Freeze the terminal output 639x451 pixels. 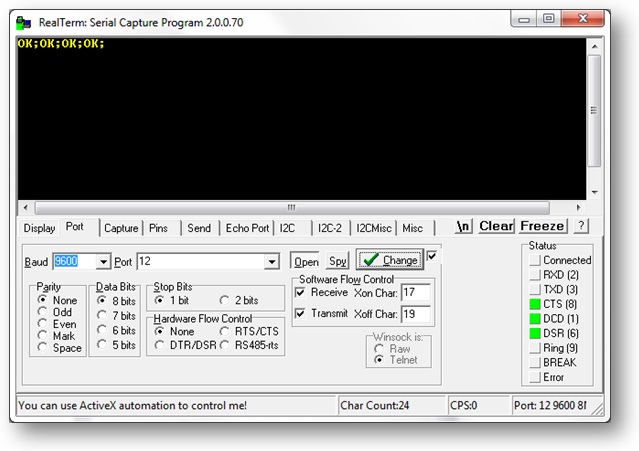pos(543,226)
